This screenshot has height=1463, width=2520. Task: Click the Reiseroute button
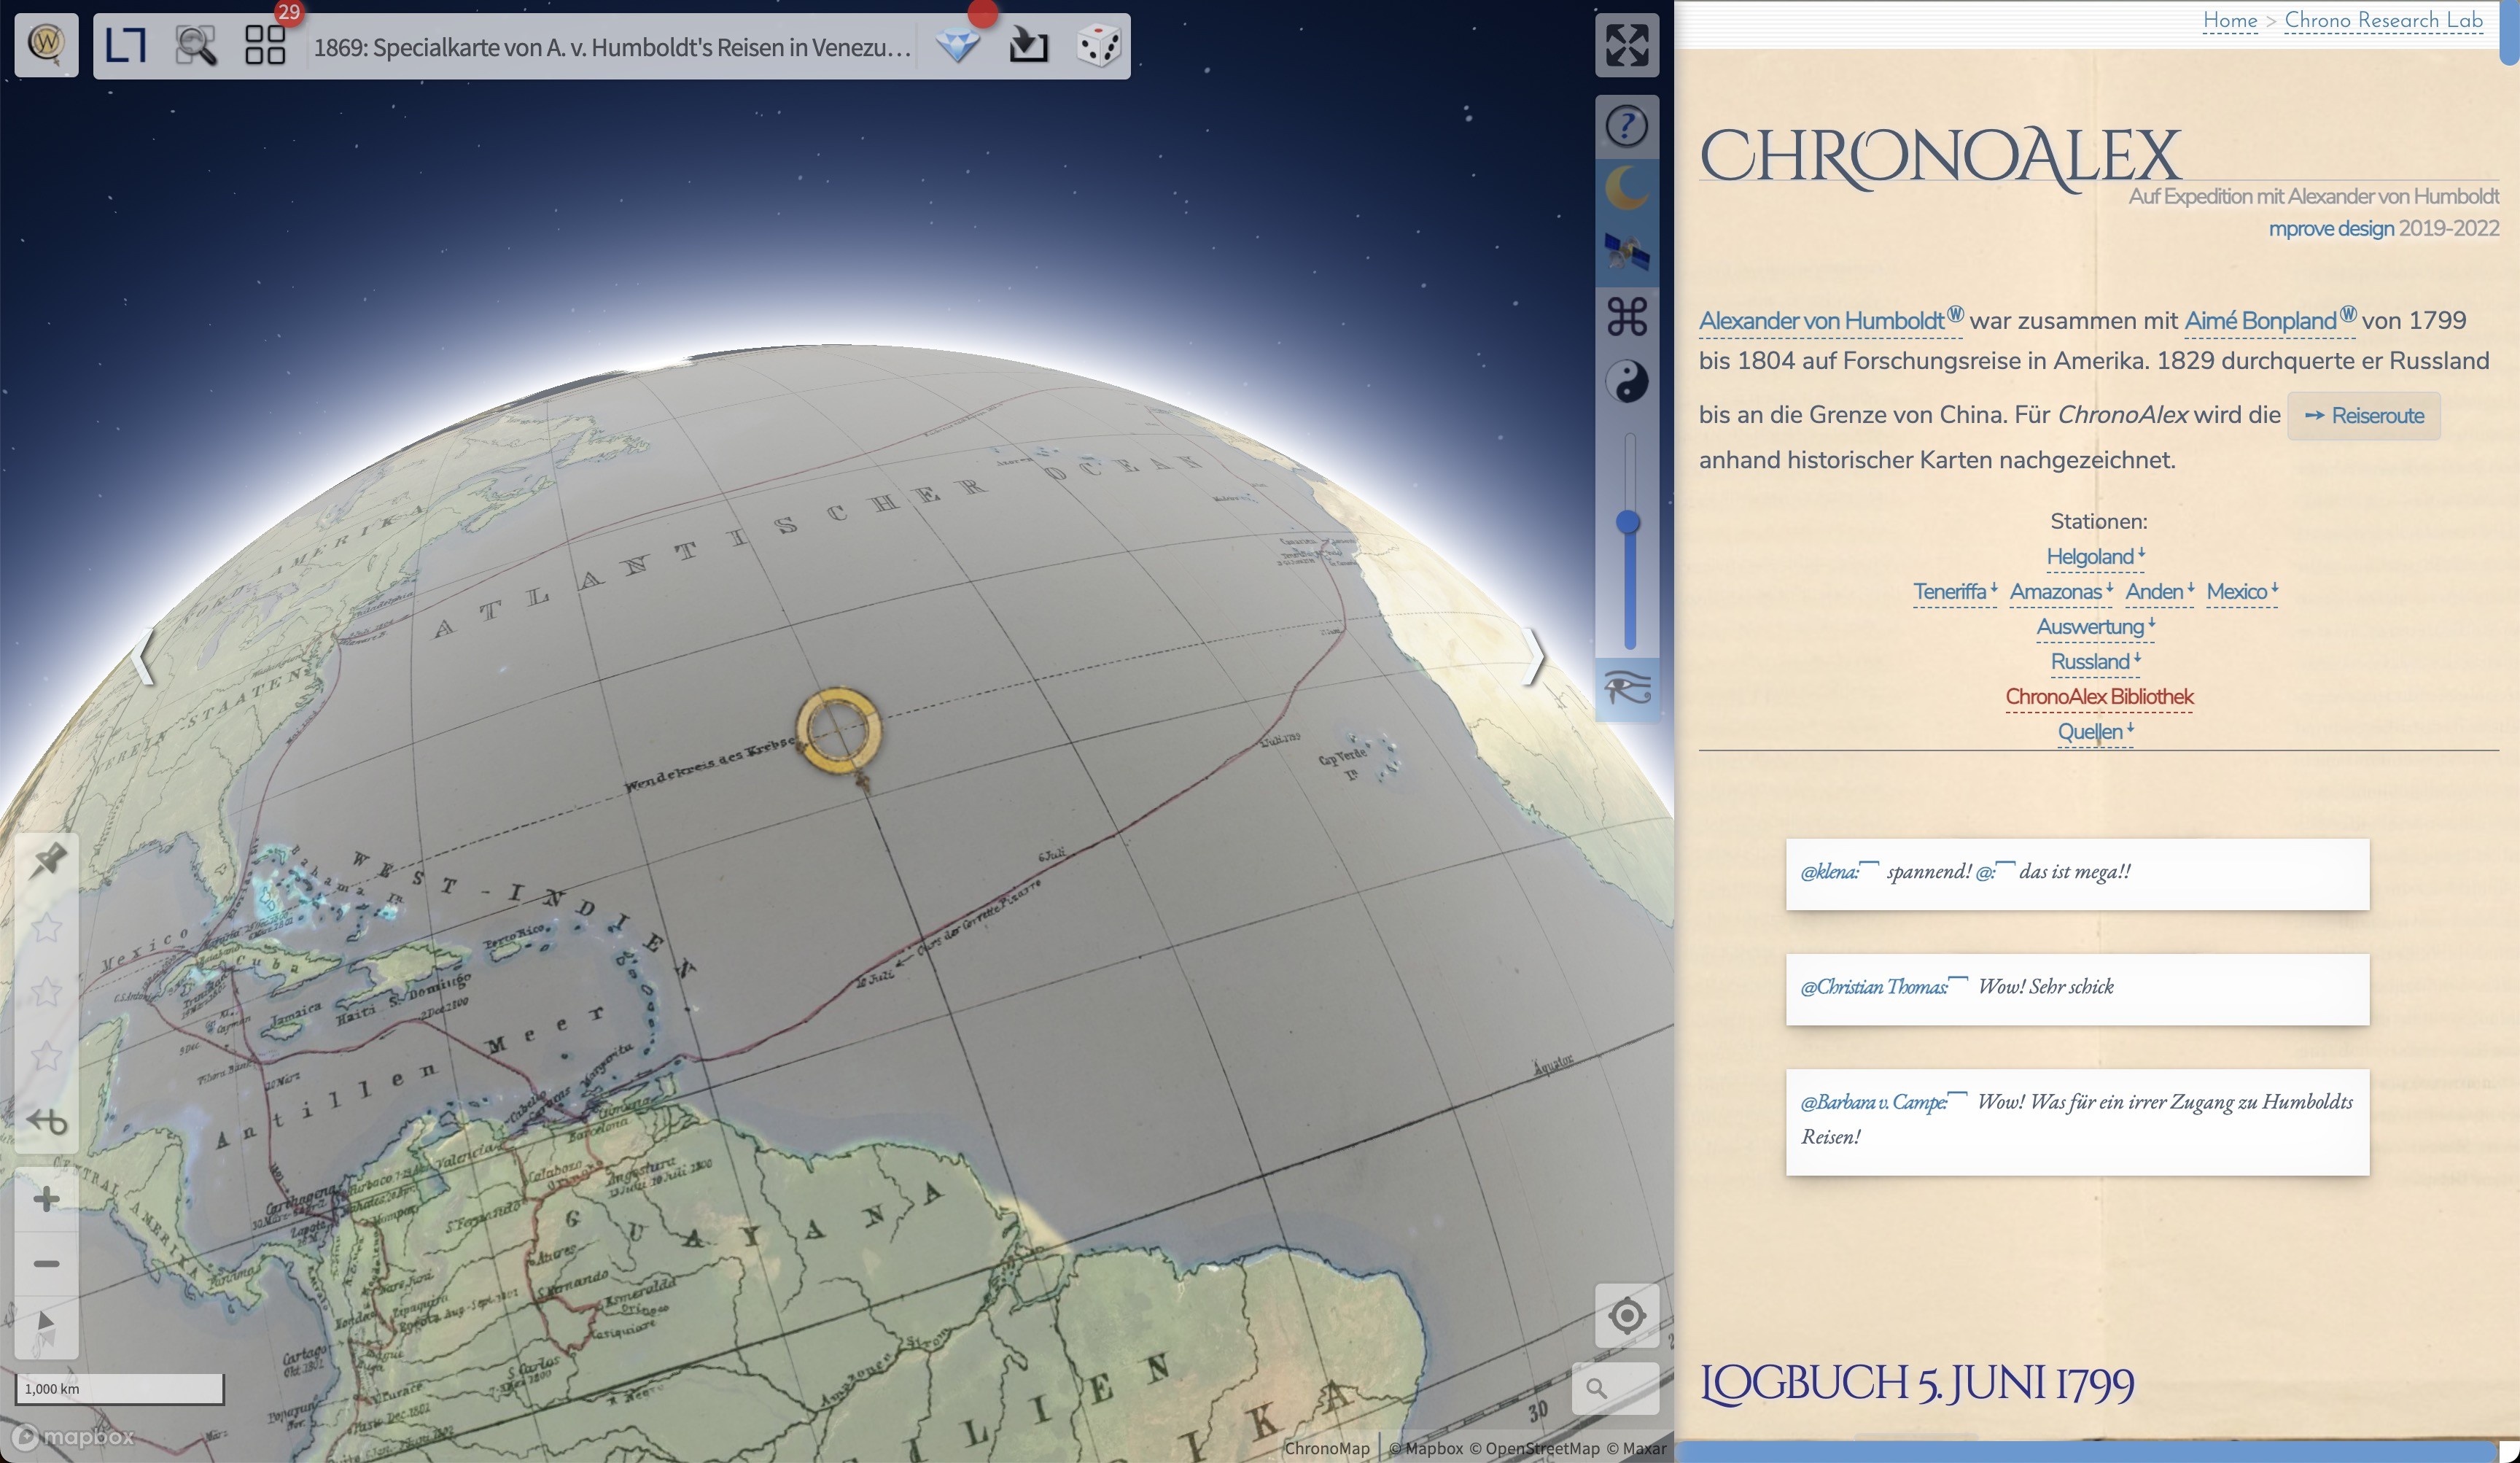coord(2363,415)
